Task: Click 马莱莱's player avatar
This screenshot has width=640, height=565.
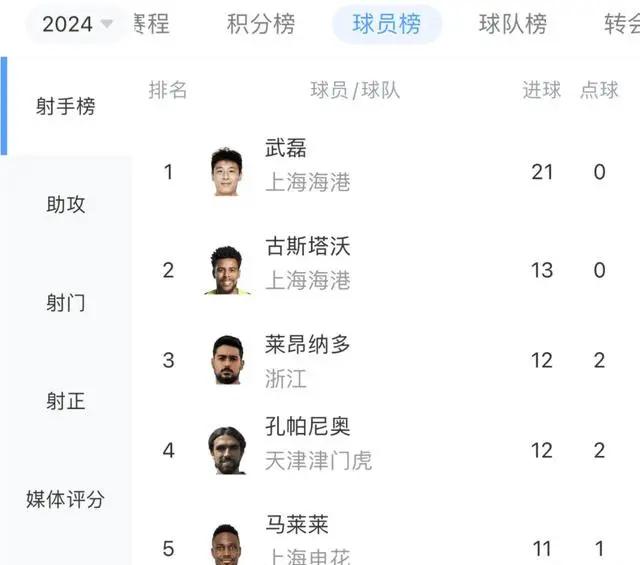Action: (x=227, y=544)
